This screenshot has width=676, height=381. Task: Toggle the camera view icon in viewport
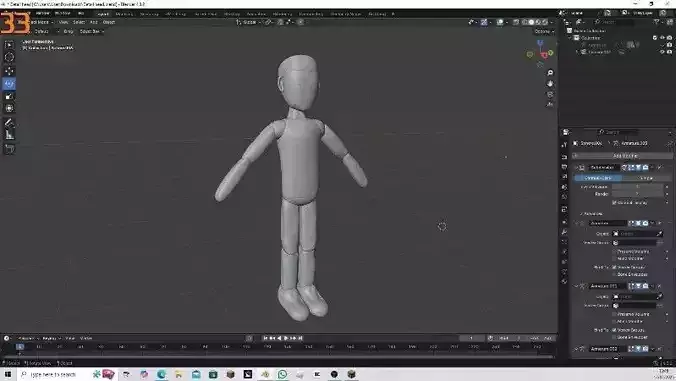click(x=550, y=94)
